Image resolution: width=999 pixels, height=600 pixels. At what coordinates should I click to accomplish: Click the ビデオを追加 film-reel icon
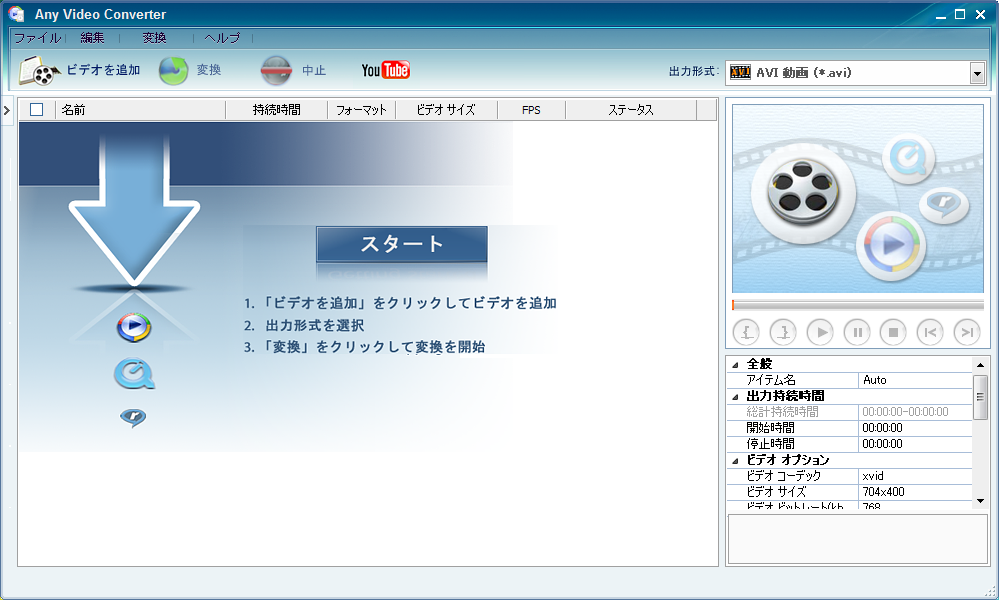click(39, 71)
